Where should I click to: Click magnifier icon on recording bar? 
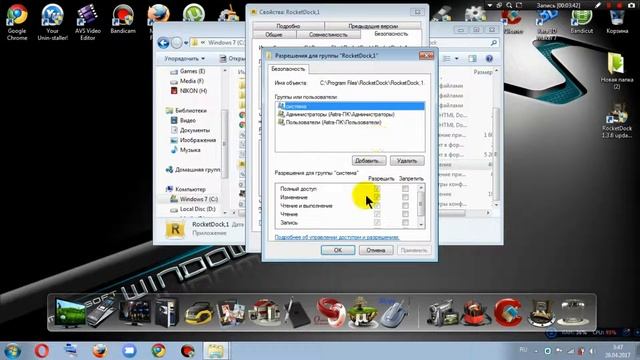click(x=509, y=5)
